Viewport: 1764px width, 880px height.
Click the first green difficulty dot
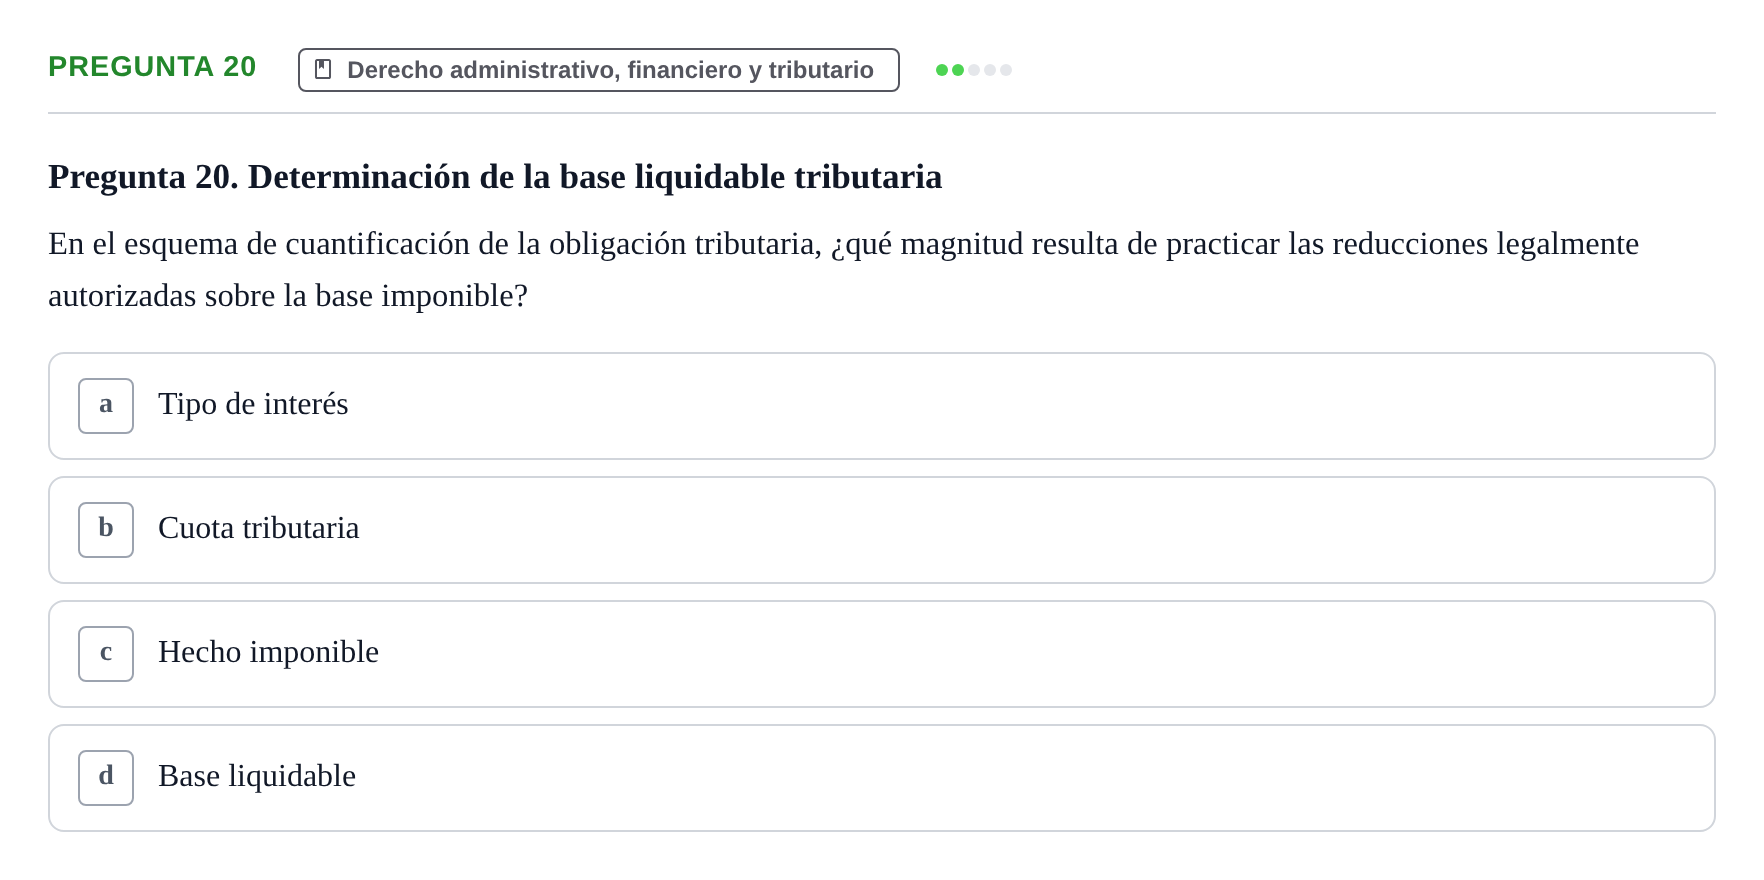(942, 70)
